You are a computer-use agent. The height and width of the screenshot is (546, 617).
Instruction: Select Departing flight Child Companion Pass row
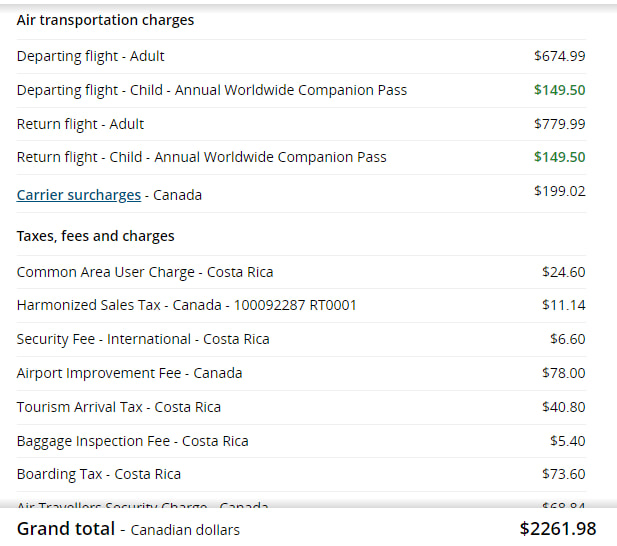tap(211, 90)
